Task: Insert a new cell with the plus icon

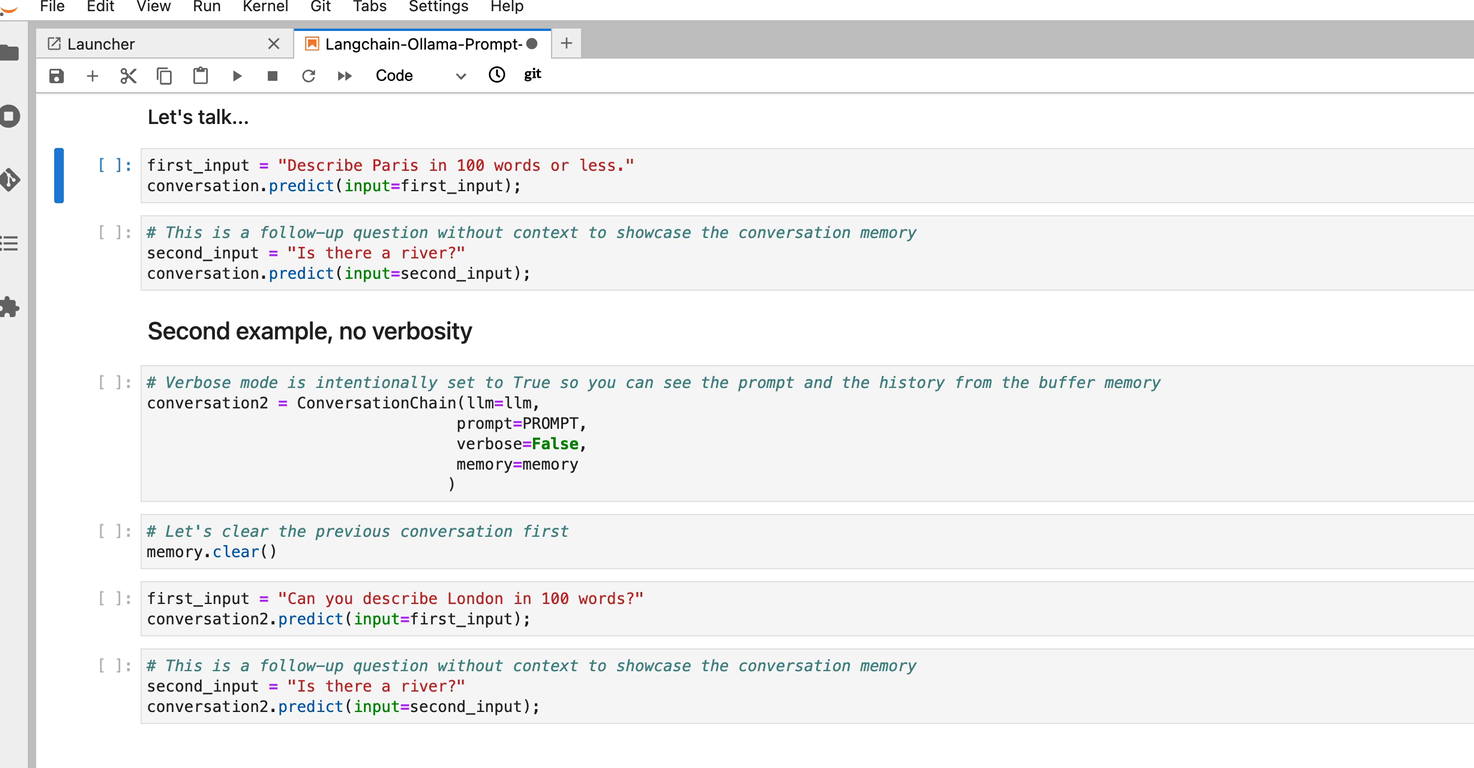Action: [x=92, y=76]
